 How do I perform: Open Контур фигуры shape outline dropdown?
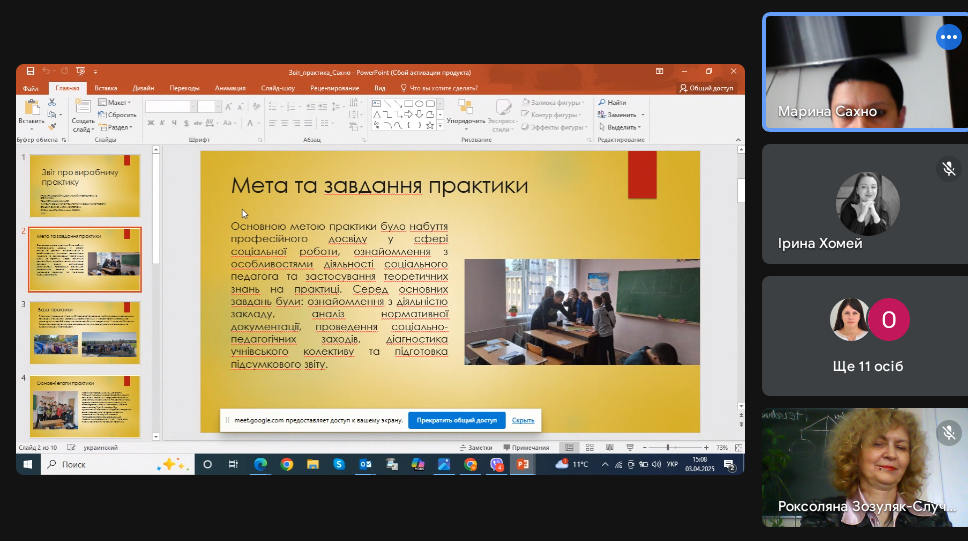click(x=551, y=115)
